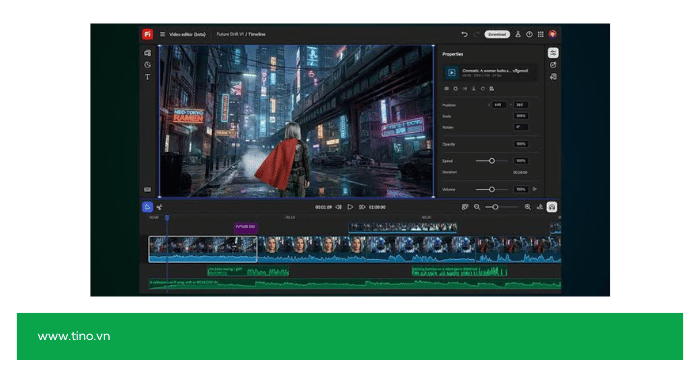Click the Position X value field
The height and width of the screenshot is (375, 700).
pos(498,105)
